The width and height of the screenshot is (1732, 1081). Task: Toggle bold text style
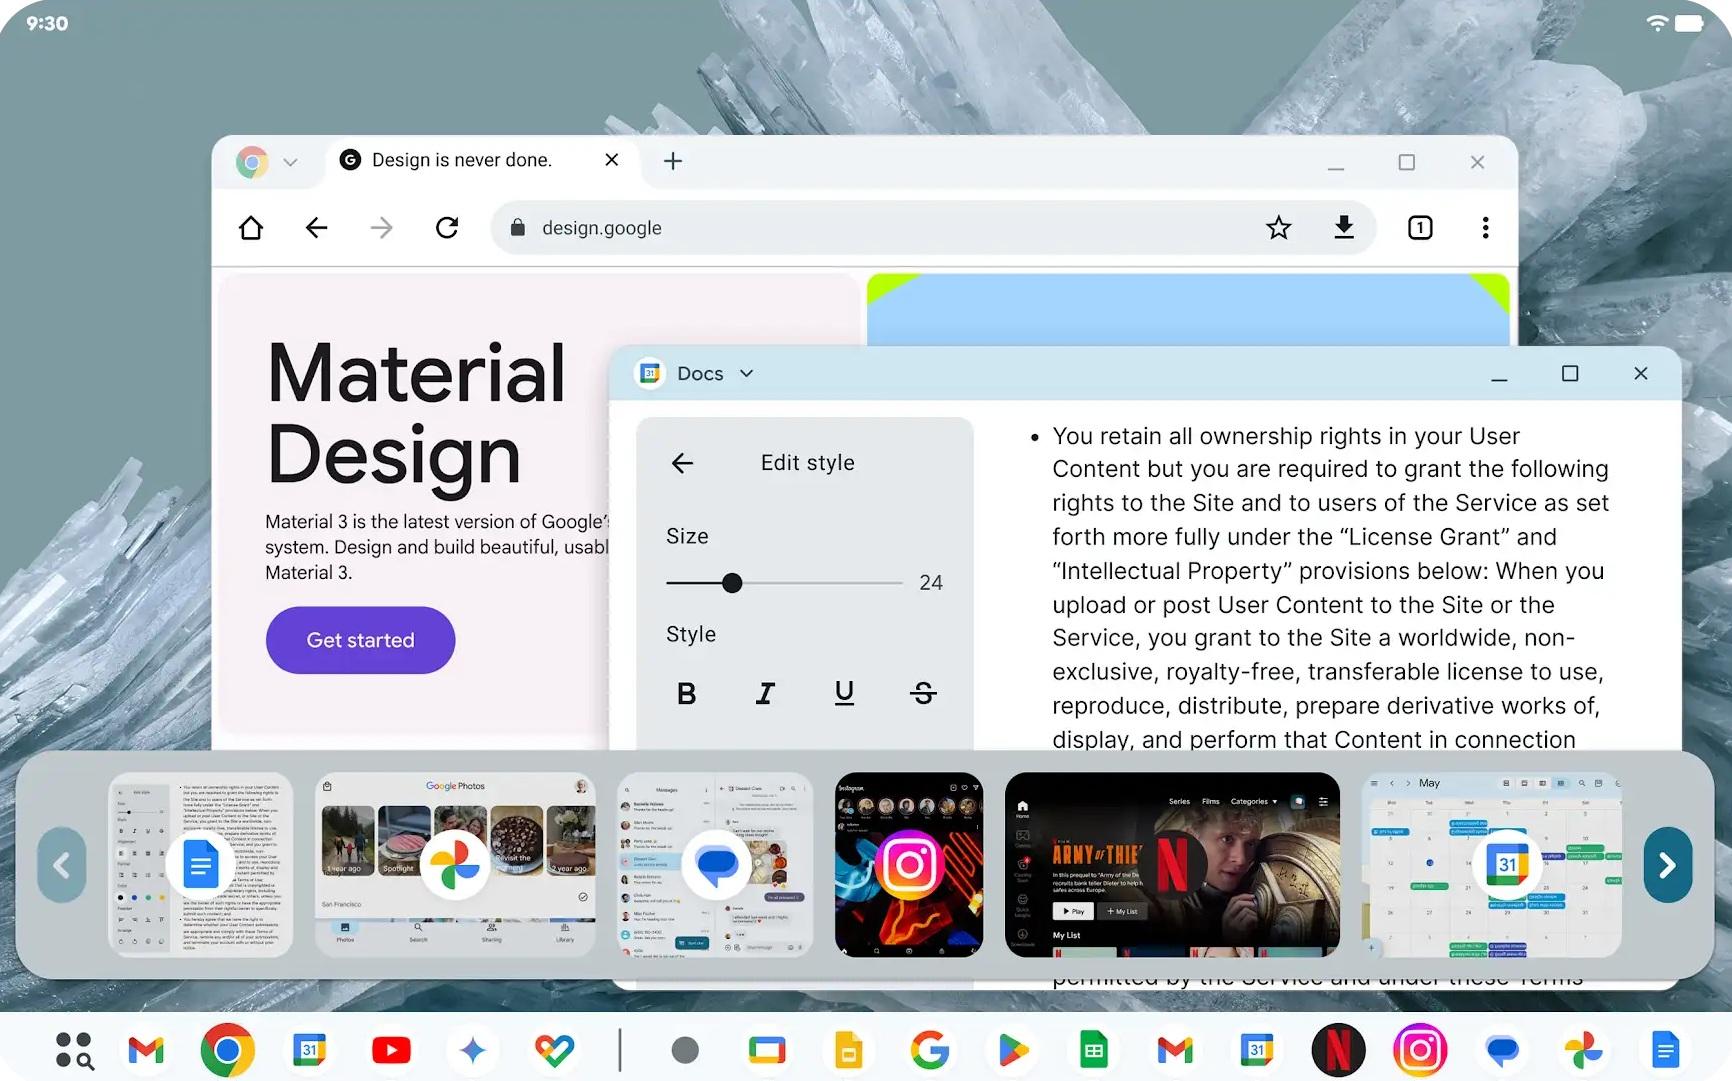(686, 693)
